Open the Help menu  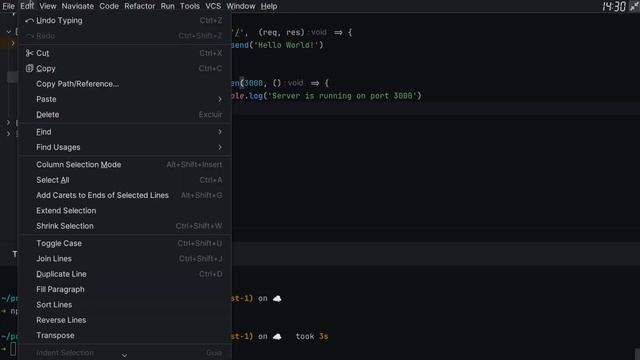pos(269,6)
